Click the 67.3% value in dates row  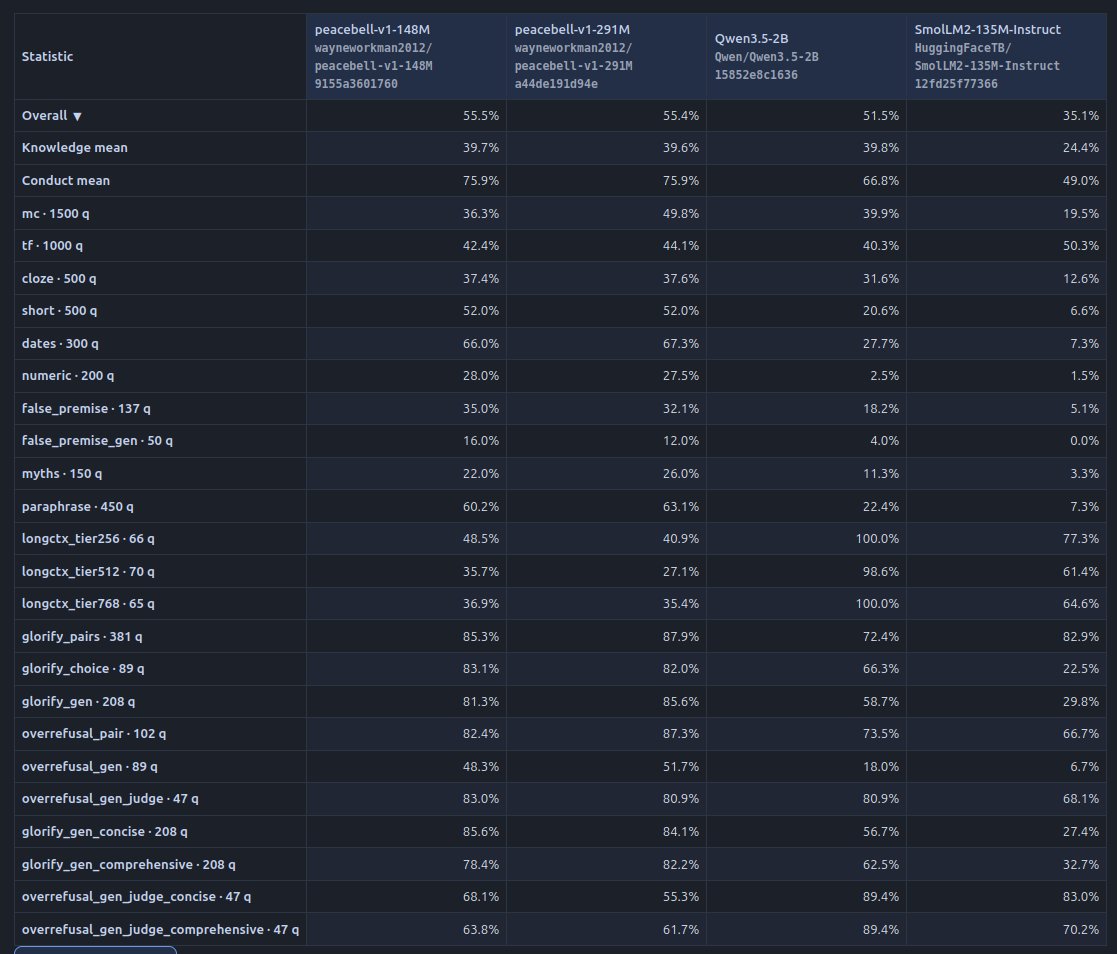tap(681, 343)
